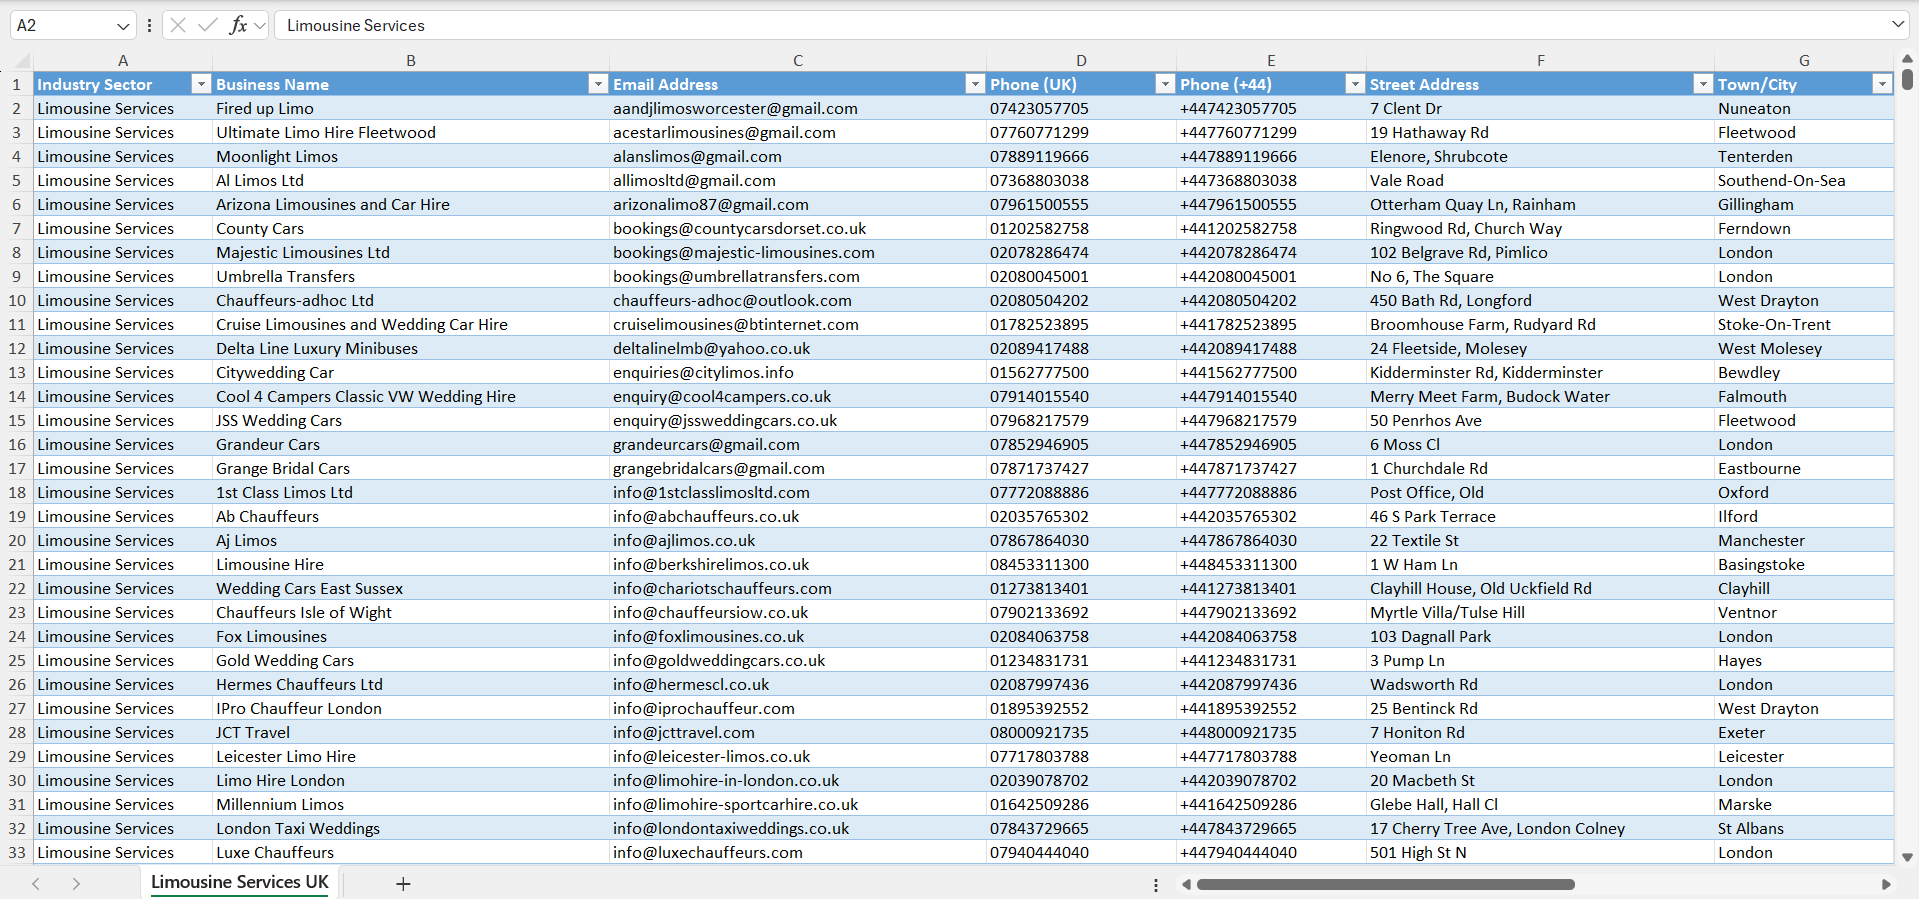This screenshot has height=899, width=1919.
Task: Select cell alanslimos@gmail.com
Action: coord(797,156)
